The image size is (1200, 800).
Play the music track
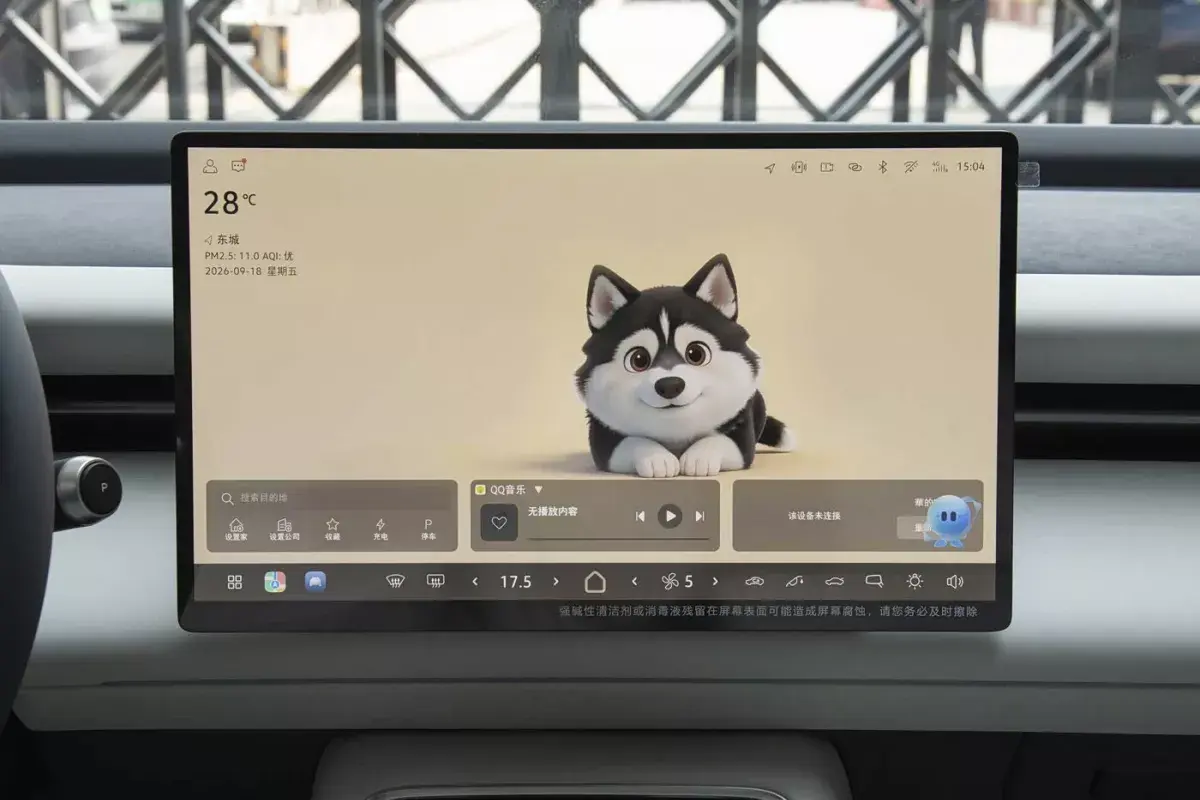pos(670,516)
